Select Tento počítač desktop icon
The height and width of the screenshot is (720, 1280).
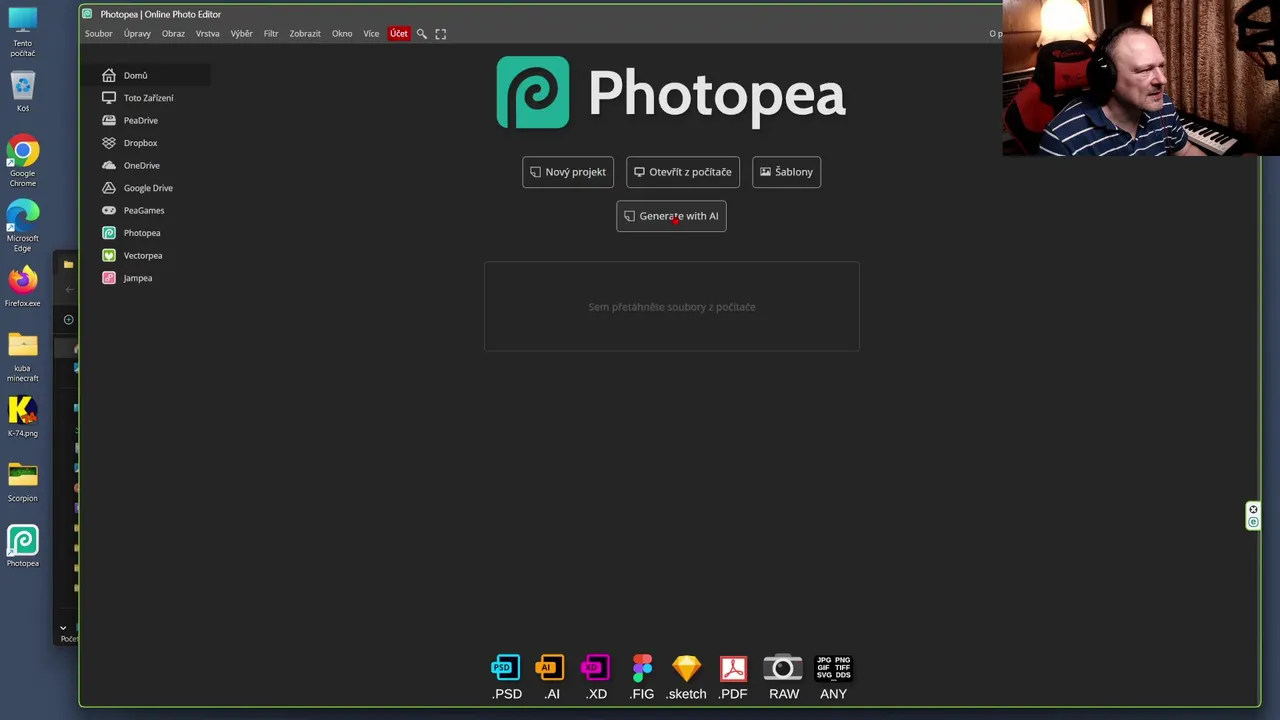[23, 32]
